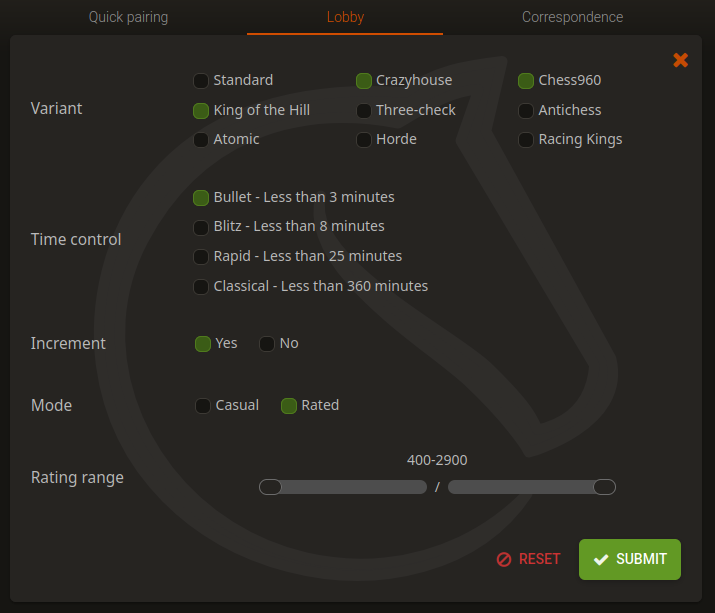The image size is (715, 613).
Task: Check the Racing Kings variant
Action: click(x=526, y=140)
